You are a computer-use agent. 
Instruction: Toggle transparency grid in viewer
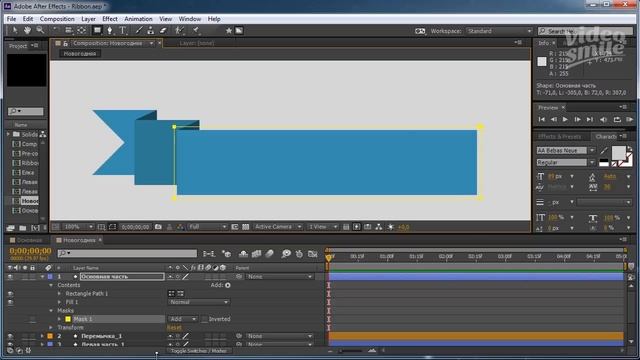(246, 227)
